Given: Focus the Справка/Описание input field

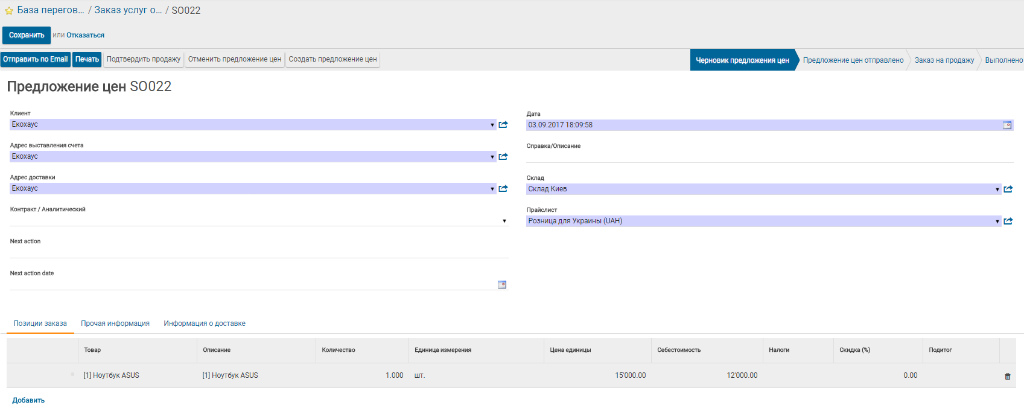Looking at the screenshot, I should [x=770, y=157].
